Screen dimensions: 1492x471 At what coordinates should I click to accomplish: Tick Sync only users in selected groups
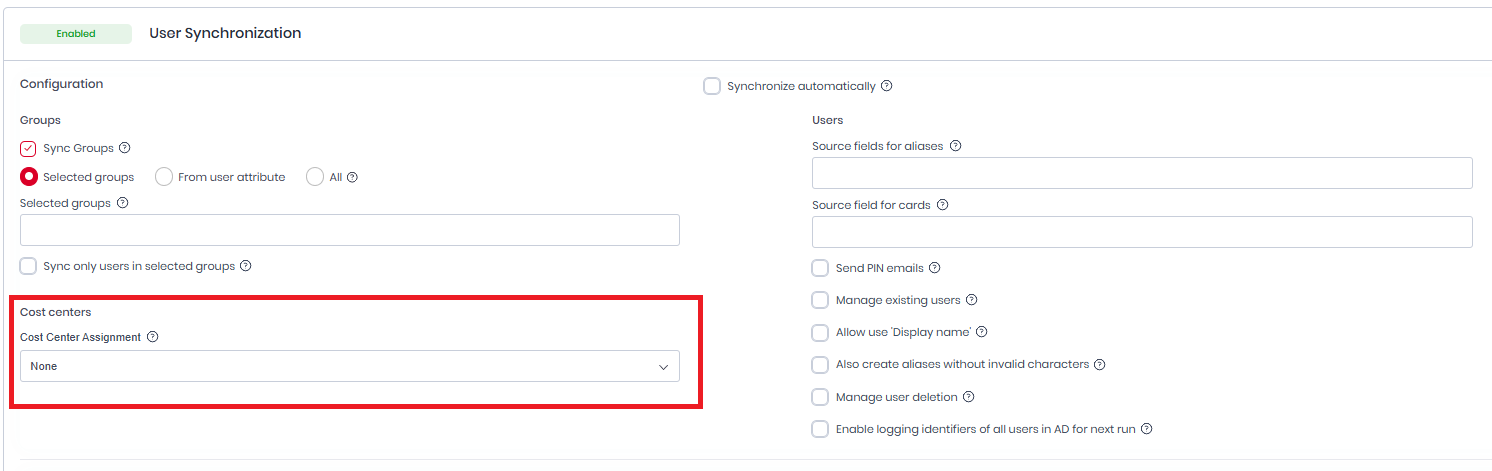tap(28, 267)
